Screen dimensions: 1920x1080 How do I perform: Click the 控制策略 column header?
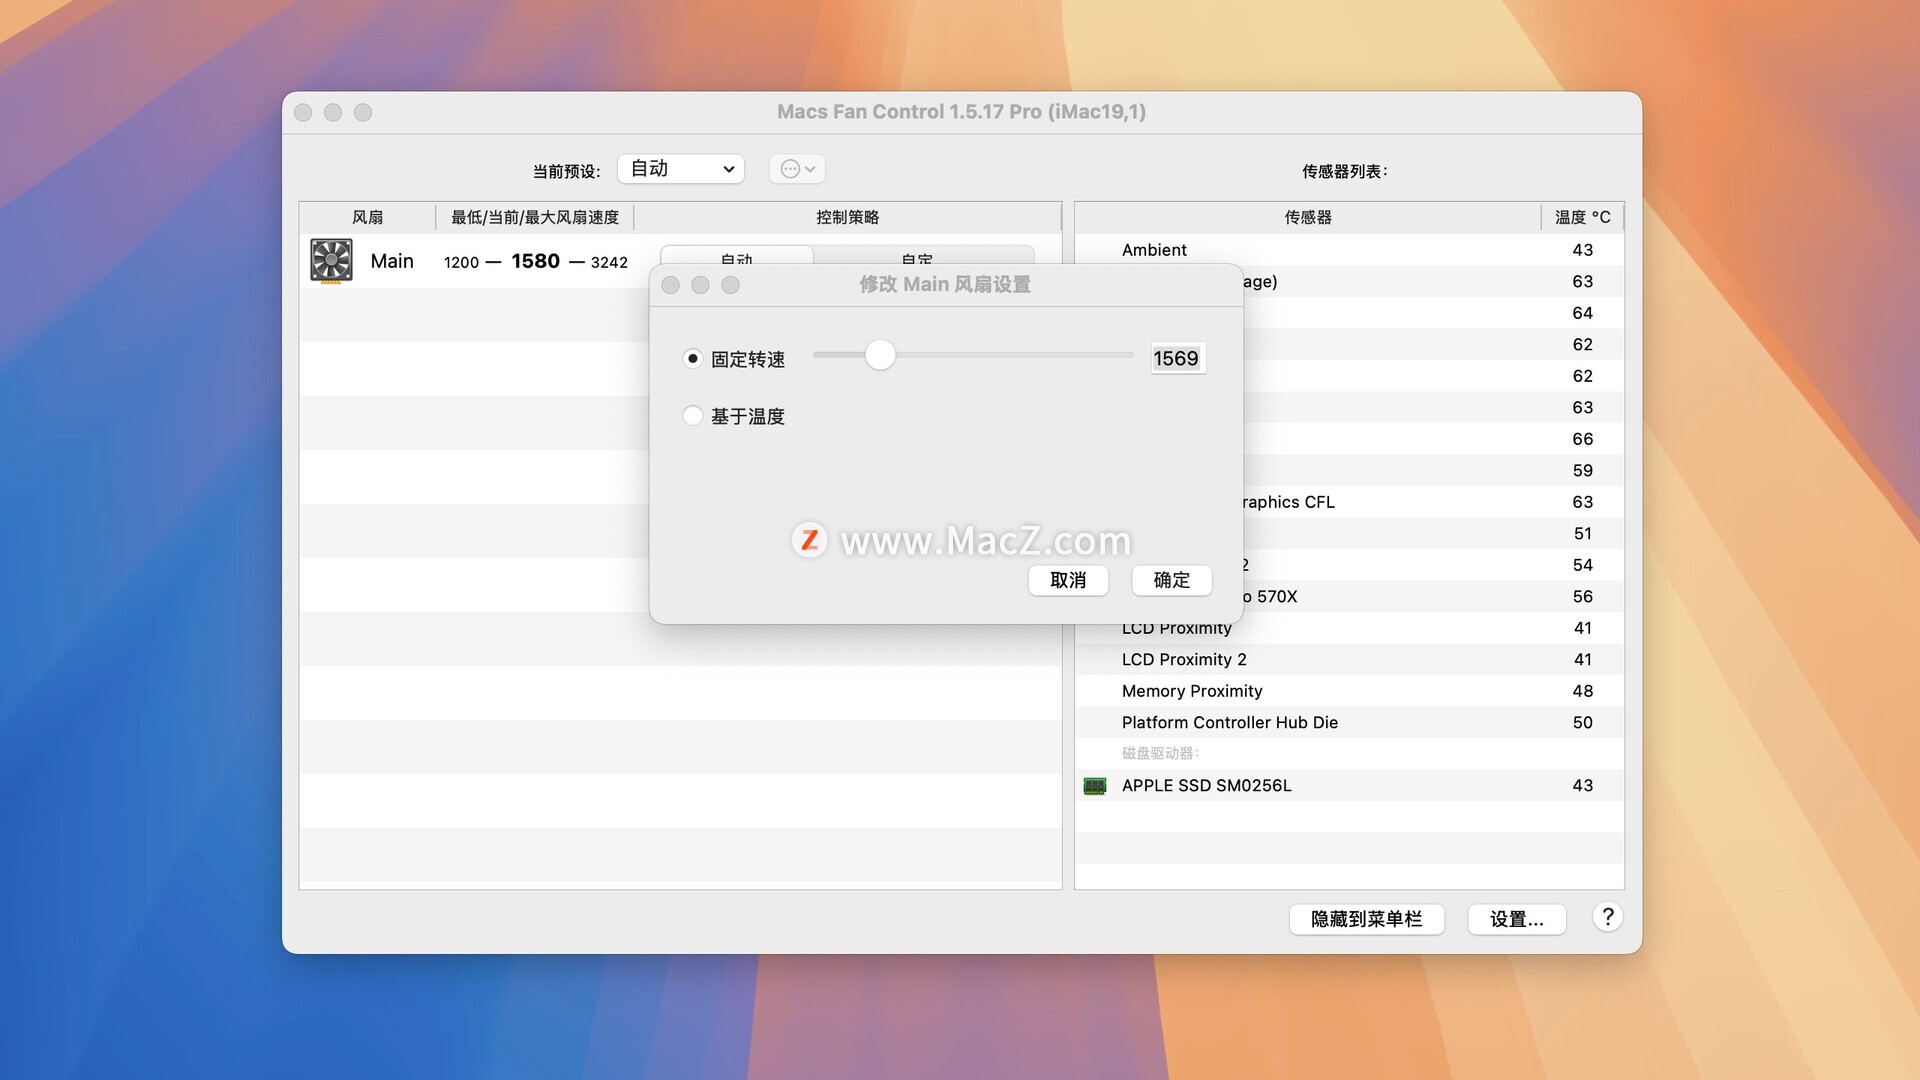(x=847, y=217)
